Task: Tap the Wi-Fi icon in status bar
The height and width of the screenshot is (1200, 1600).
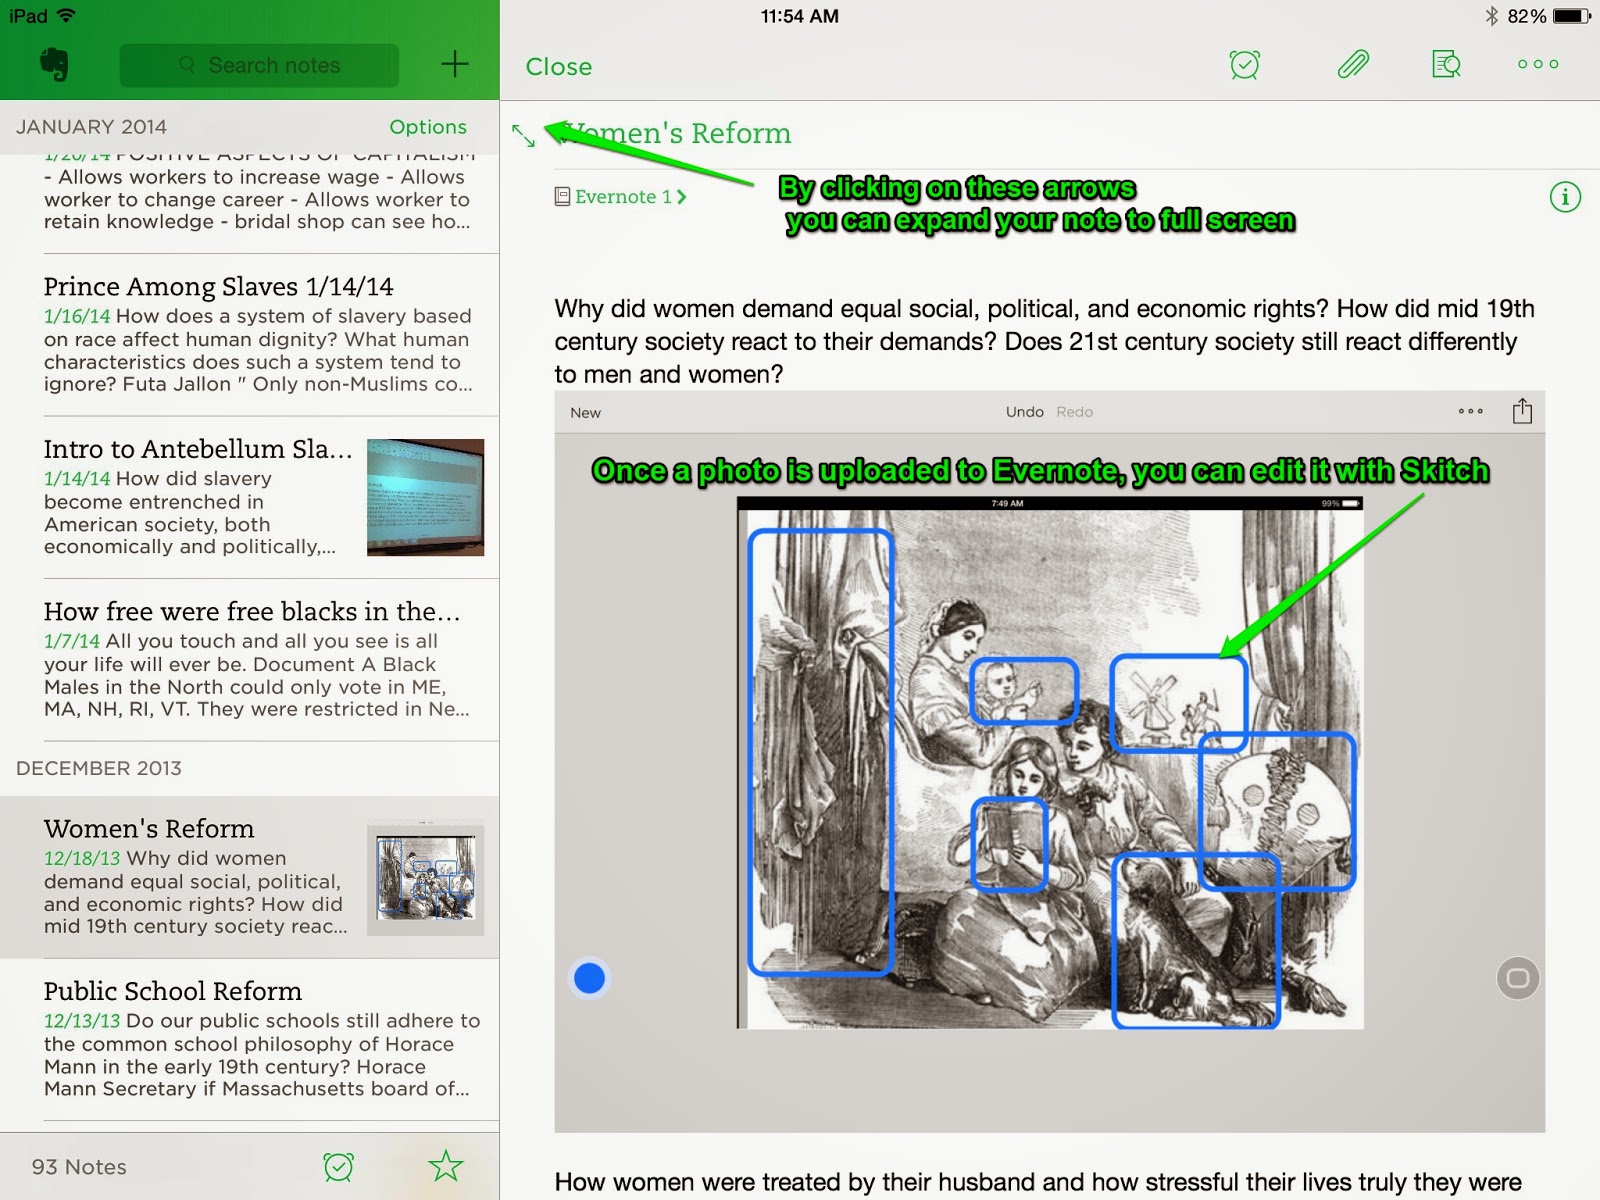Action: tap(66, 16)
